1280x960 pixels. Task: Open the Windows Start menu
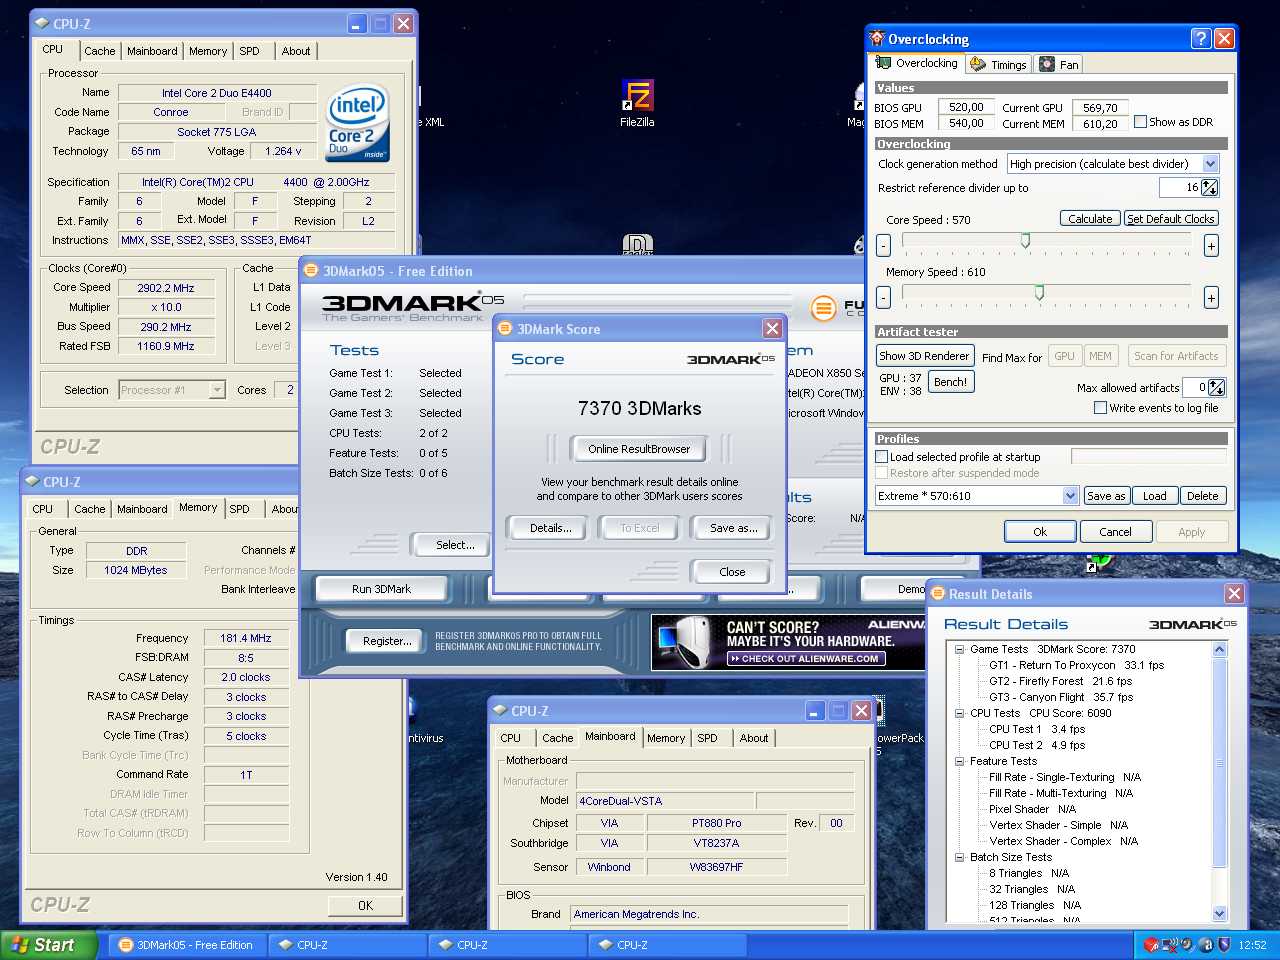[48, 945]
